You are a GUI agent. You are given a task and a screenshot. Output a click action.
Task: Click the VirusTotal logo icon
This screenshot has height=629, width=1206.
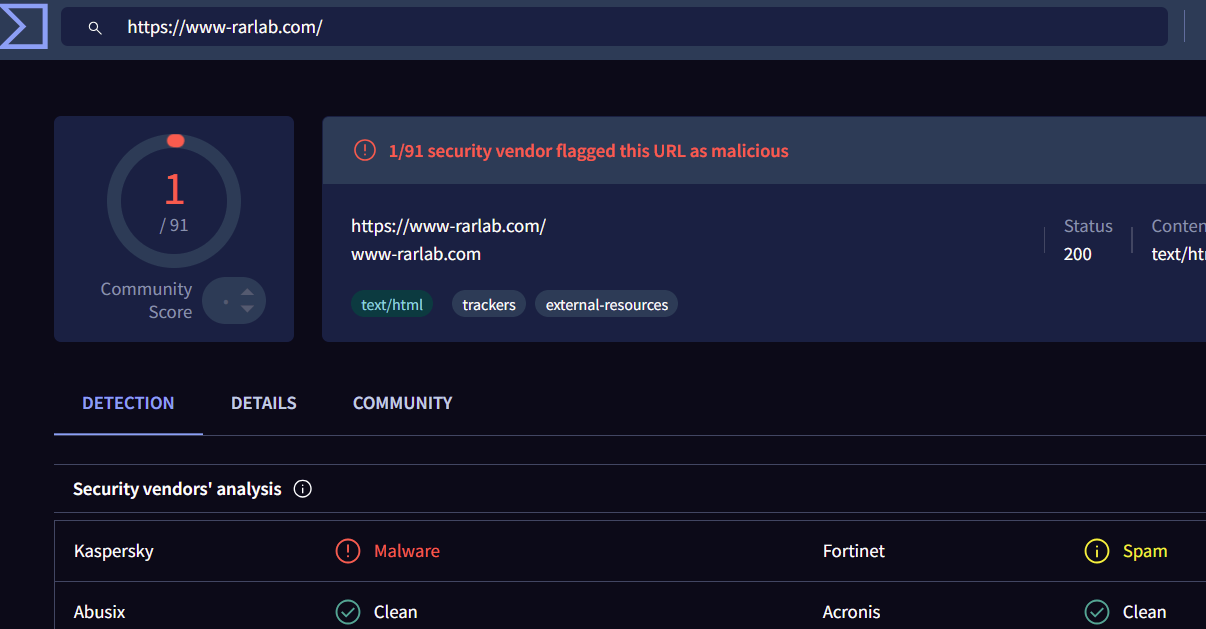tap(22, 25)
